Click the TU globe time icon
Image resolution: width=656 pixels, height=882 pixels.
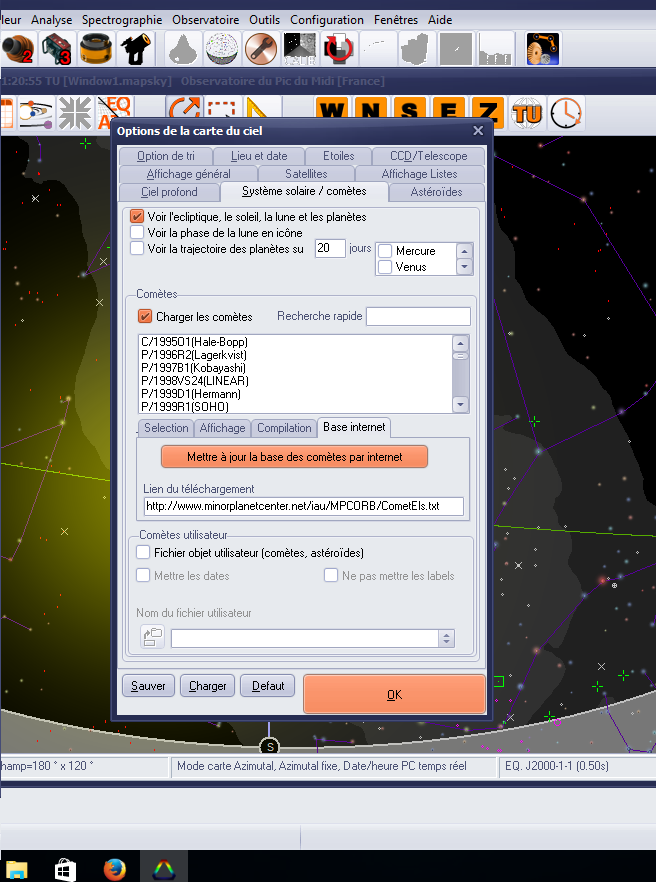coord(527,112)
